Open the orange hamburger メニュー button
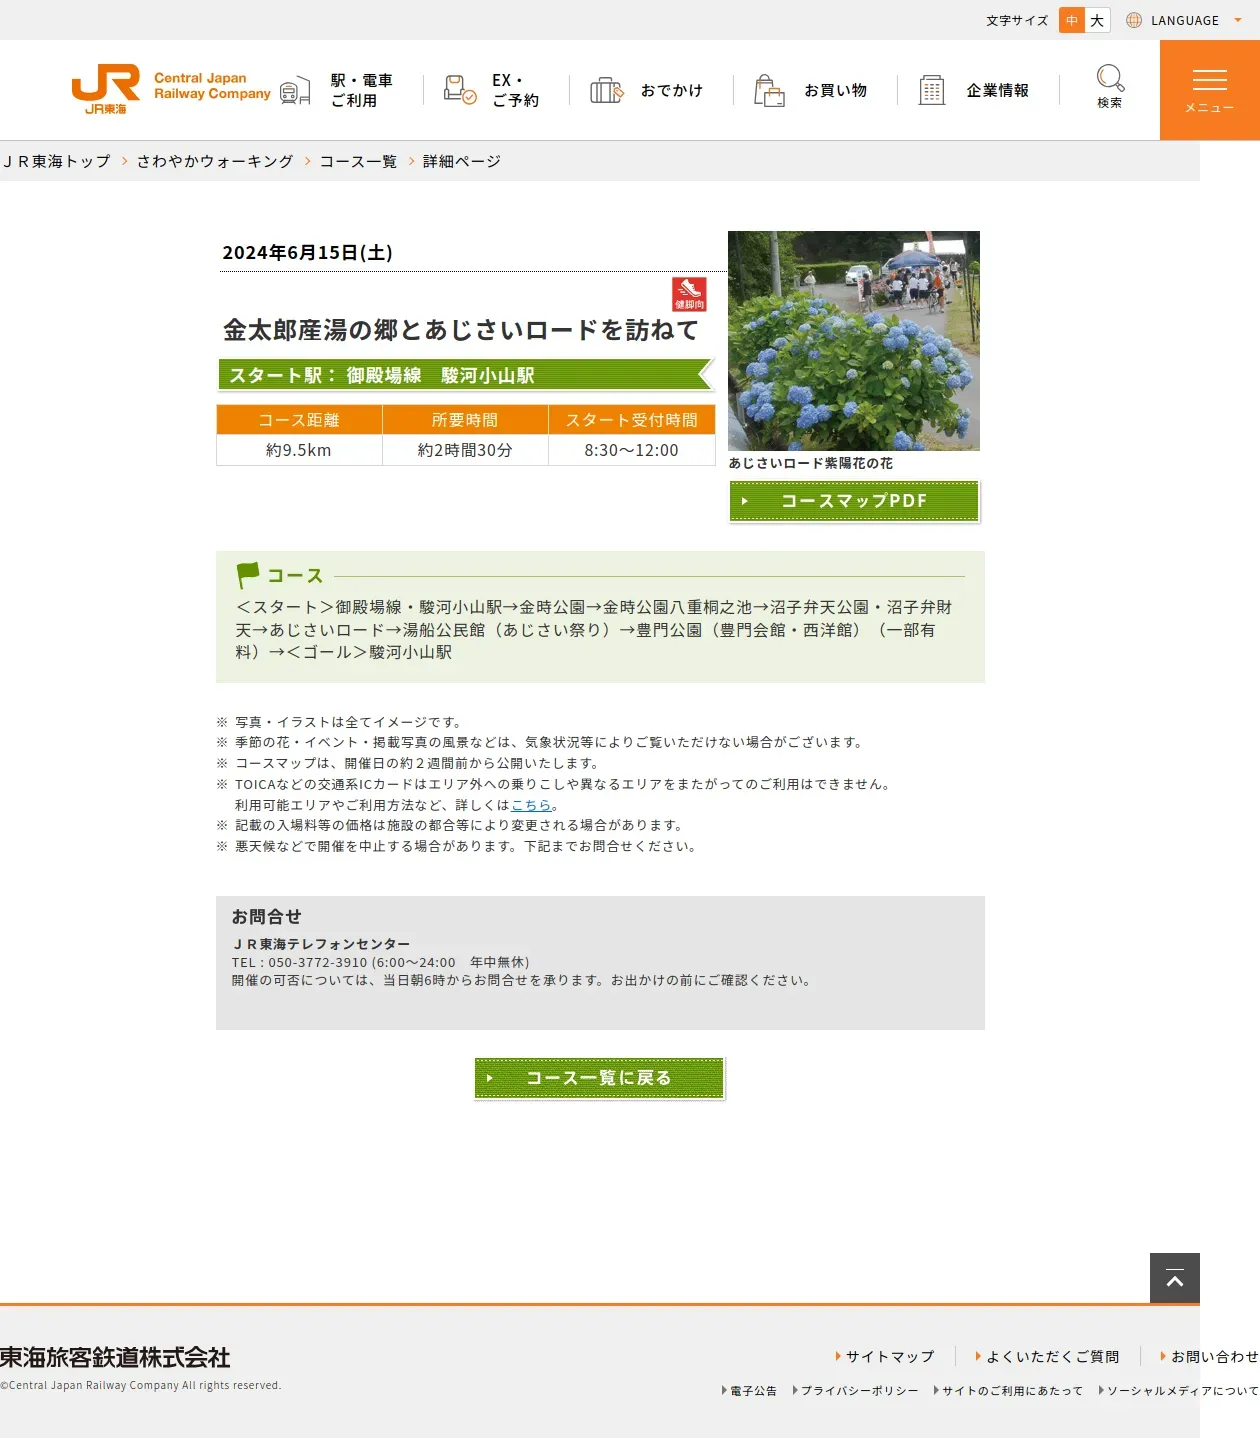1260x1438 pixels. point(1210,90)
